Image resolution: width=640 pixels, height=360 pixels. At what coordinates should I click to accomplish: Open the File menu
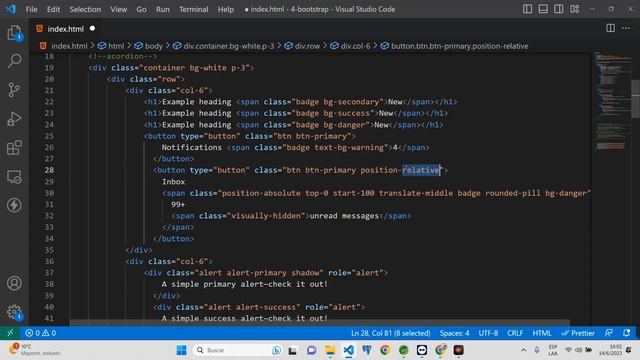tap(31, 9)
